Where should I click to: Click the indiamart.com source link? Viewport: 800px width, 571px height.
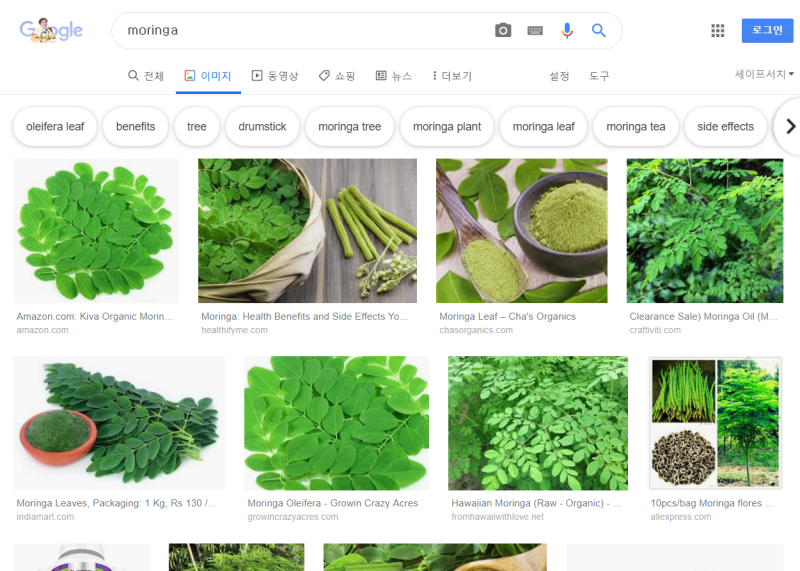tap(45, 517)
